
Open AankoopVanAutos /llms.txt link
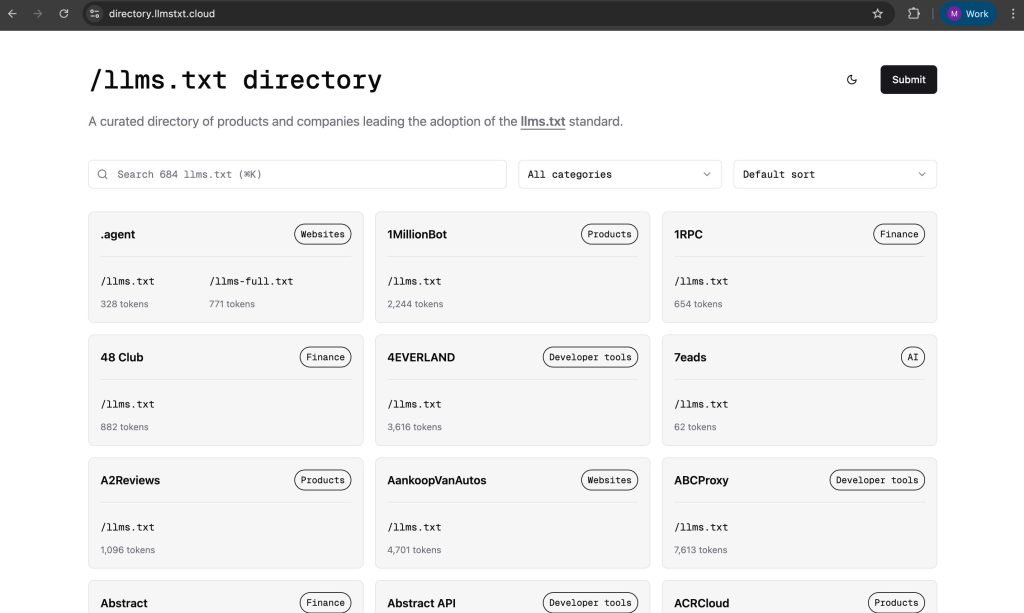point(414,527)
